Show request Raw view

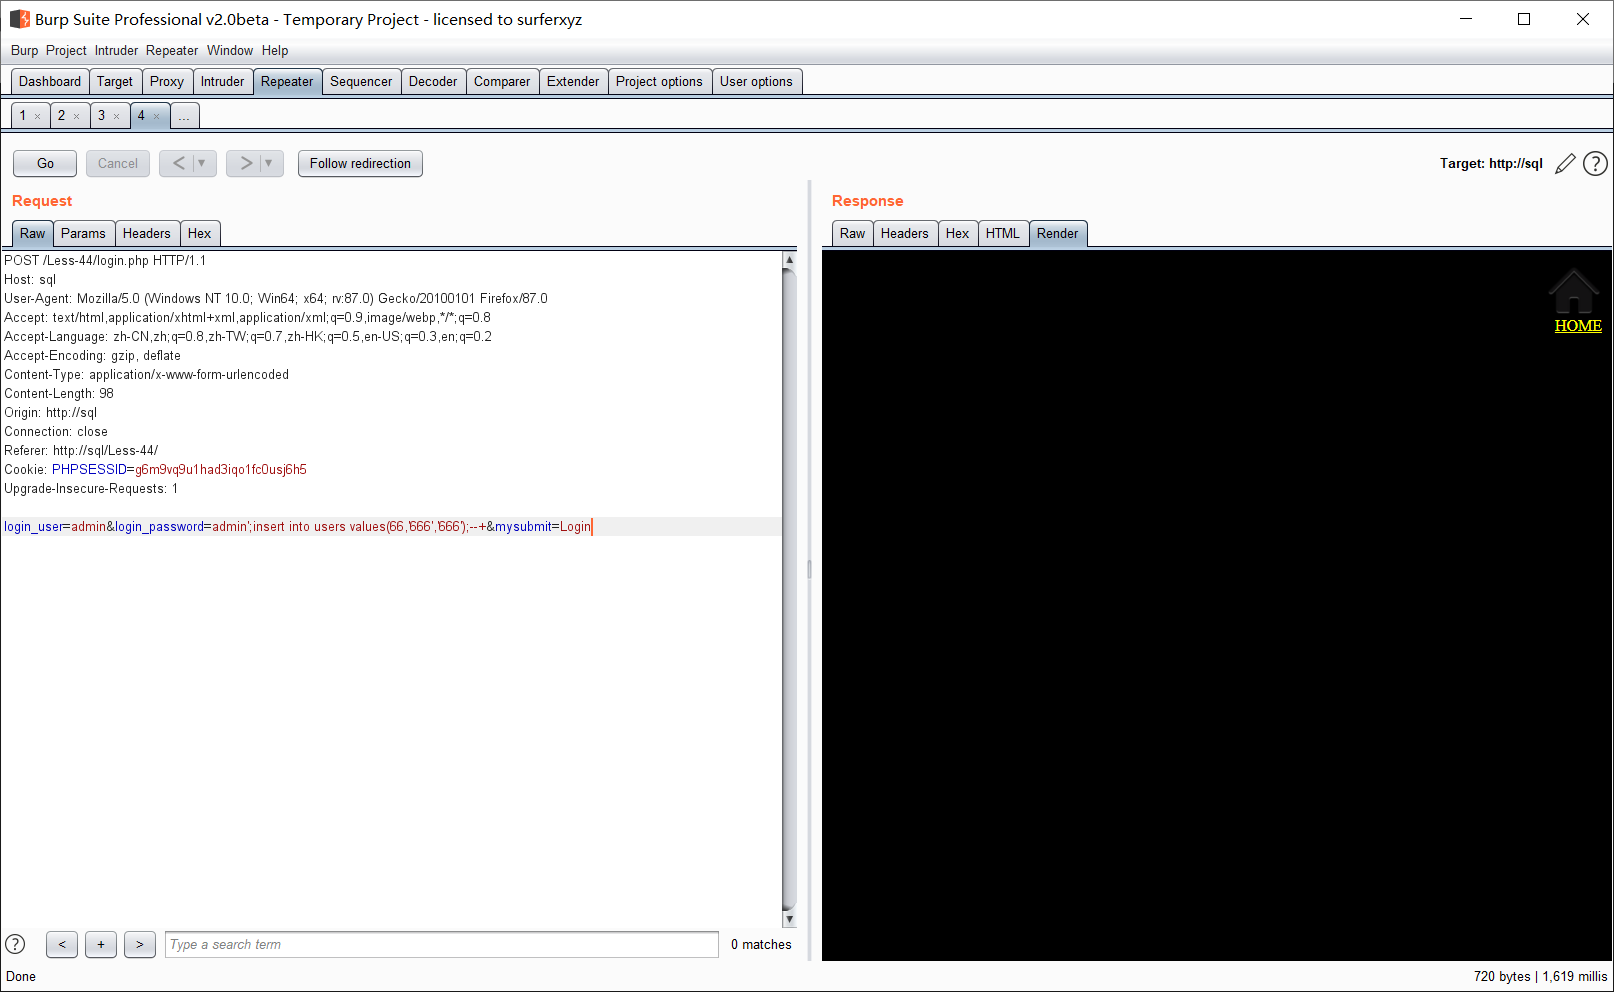click(x=32, y=234)
